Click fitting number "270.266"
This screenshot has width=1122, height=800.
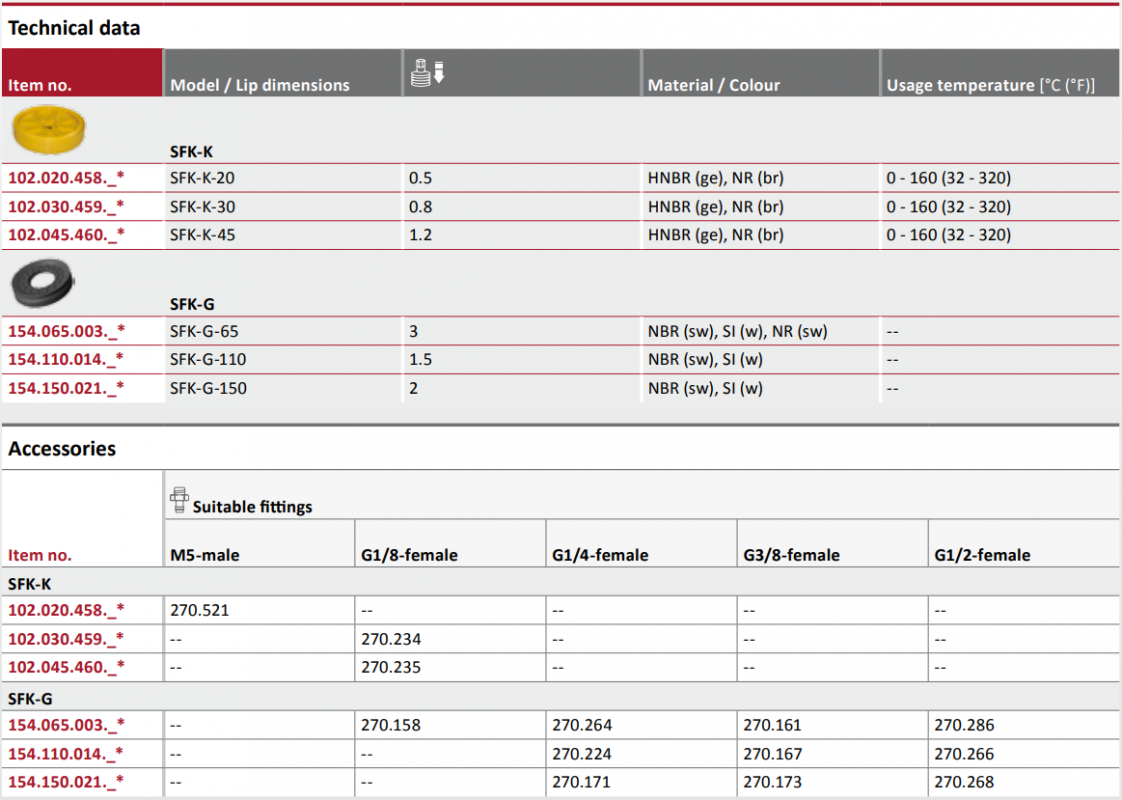pyautogui.click(x=964, y=753)
